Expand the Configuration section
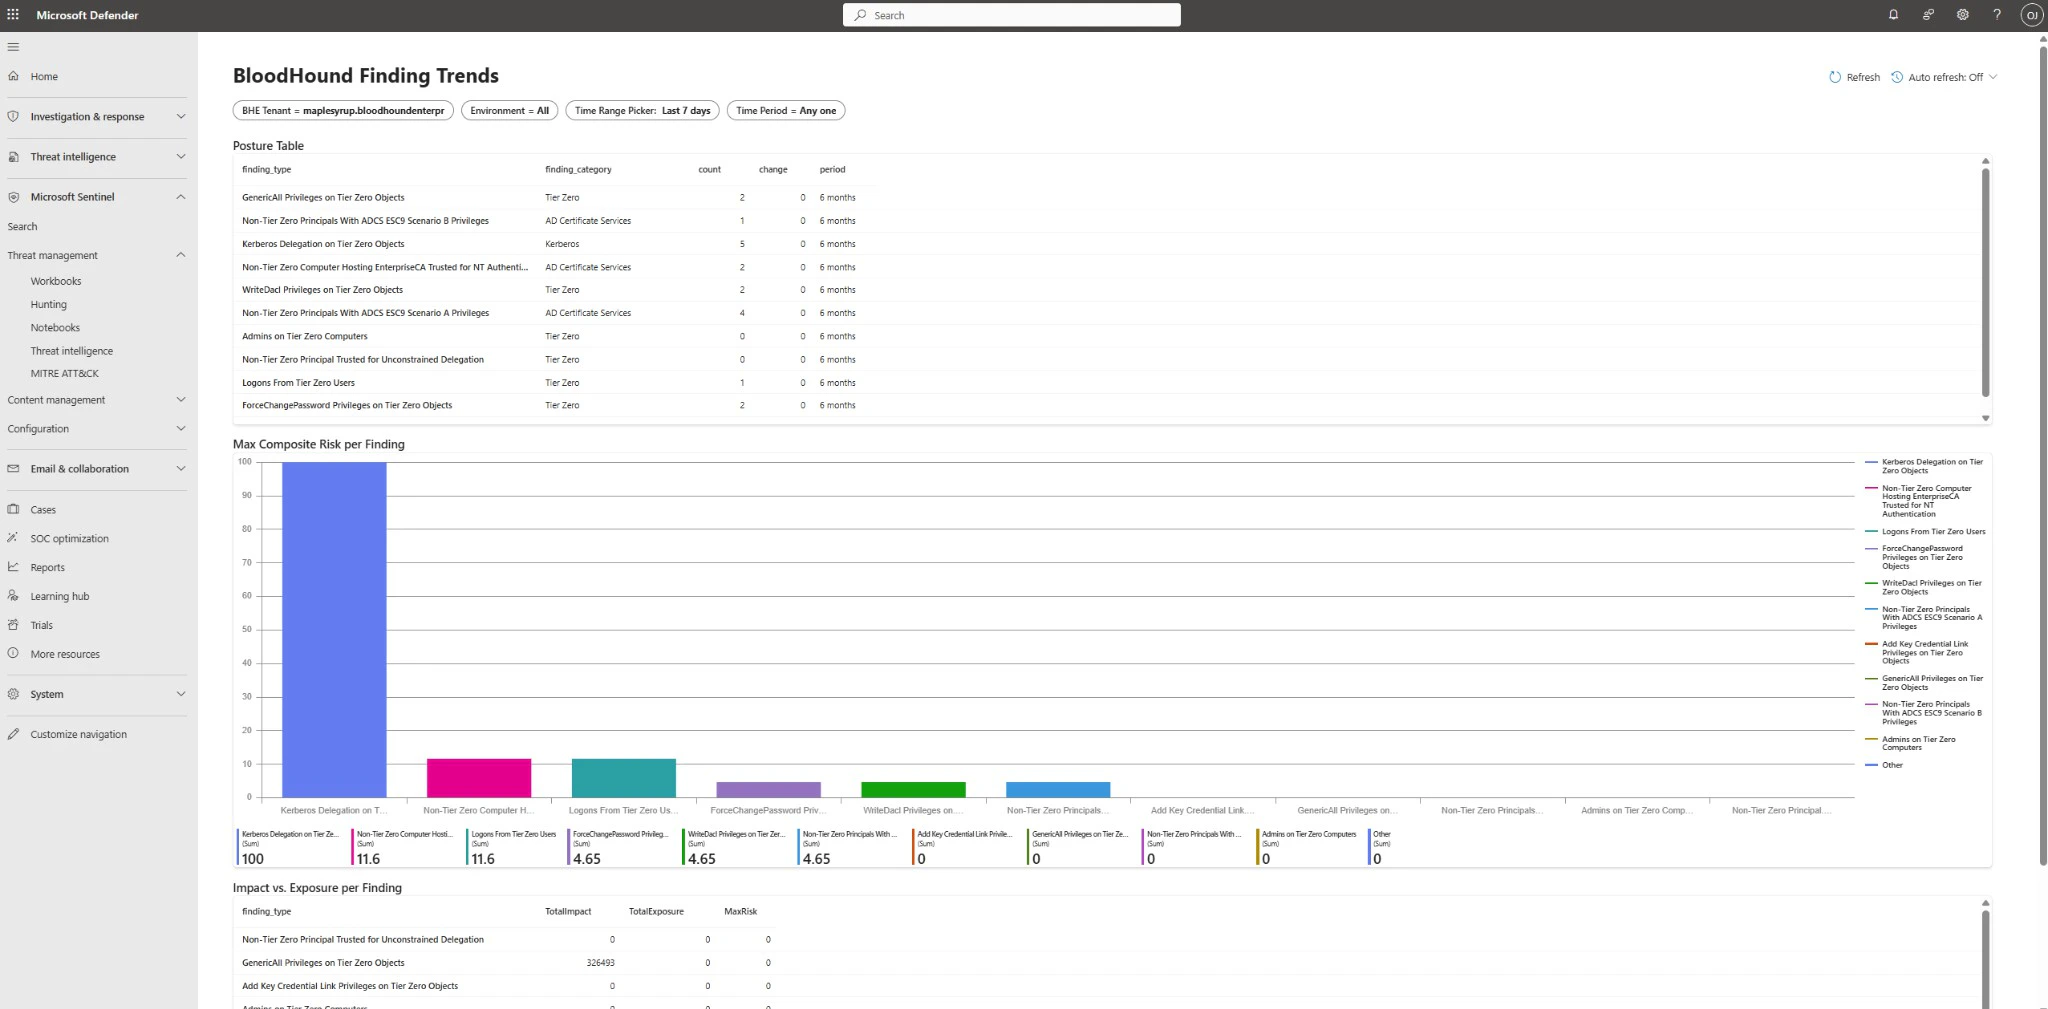Image resolution: width=2048 pixels, height=1009 pixels. (38, 428)
